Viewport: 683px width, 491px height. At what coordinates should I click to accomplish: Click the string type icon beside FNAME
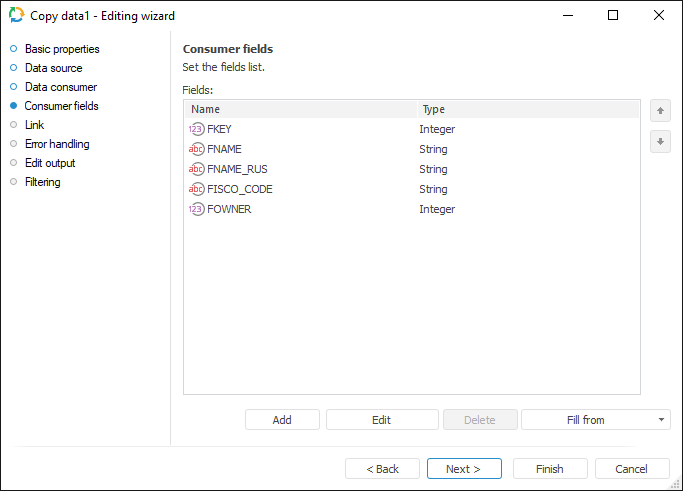point(196,149)
